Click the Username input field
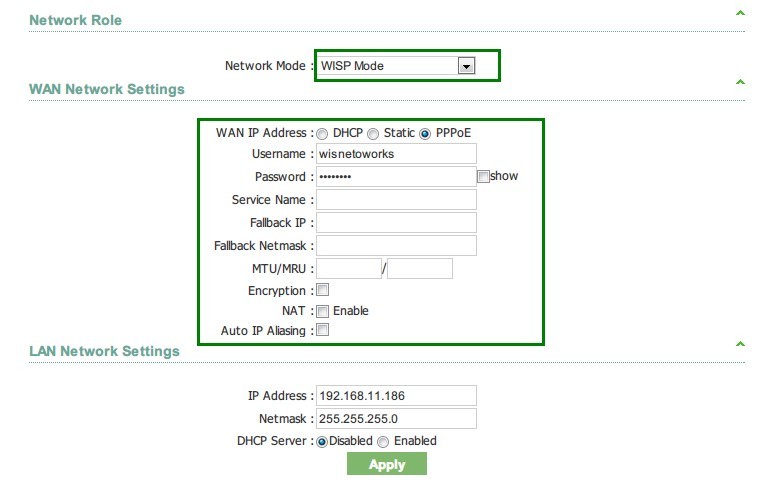 click(x=396, y=154)
